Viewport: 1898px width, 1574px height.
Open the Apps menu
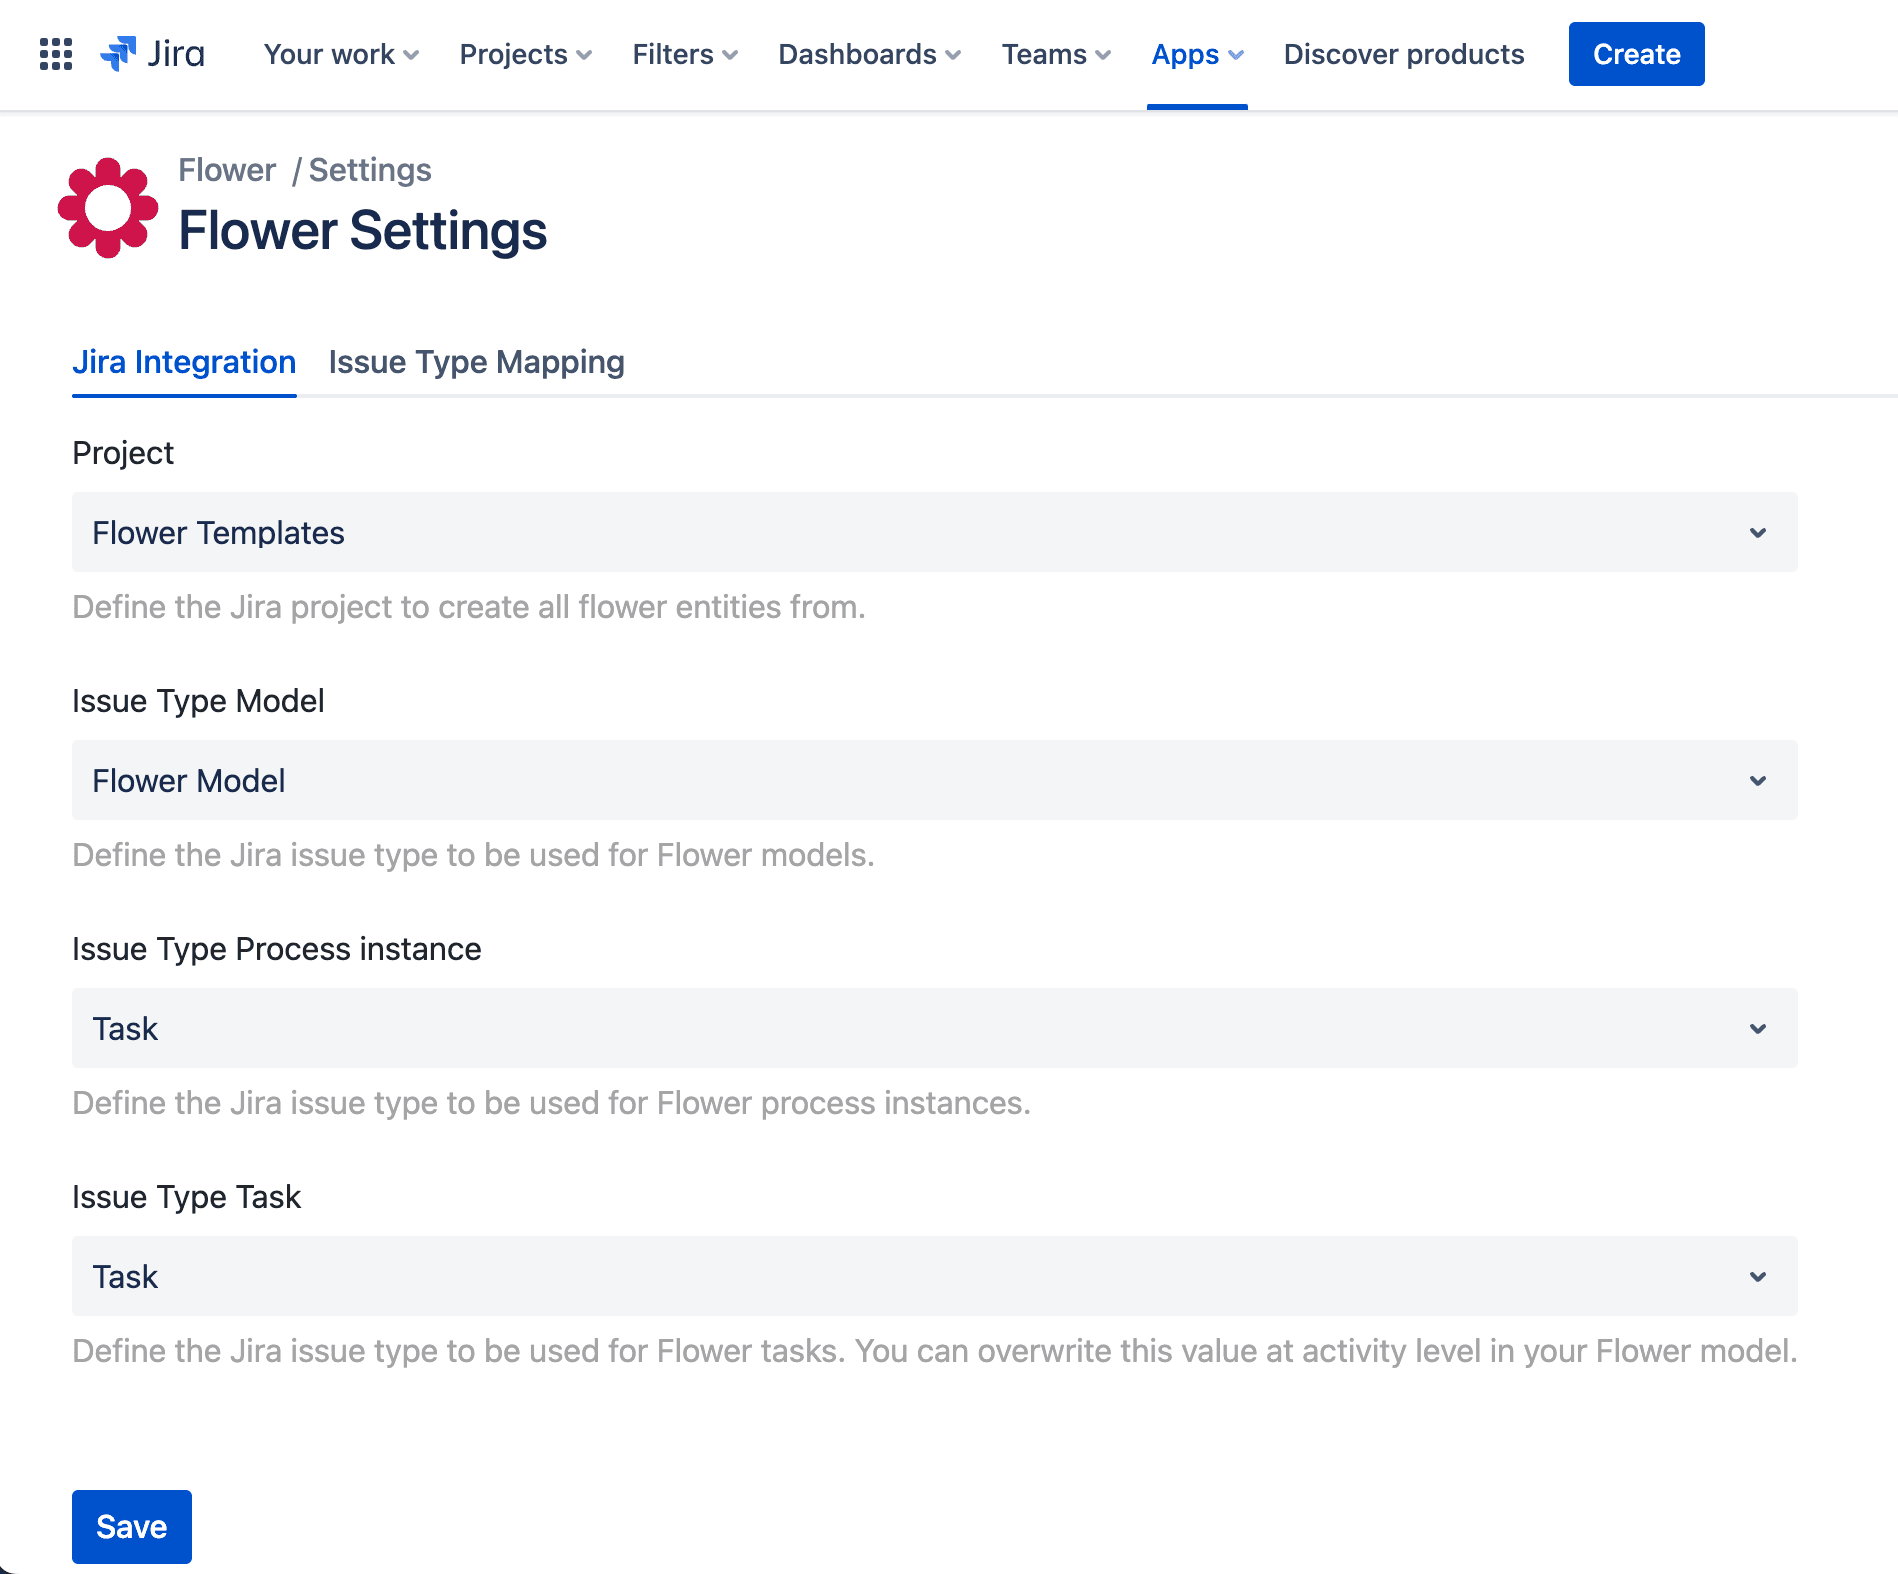tap(1197, 54)
